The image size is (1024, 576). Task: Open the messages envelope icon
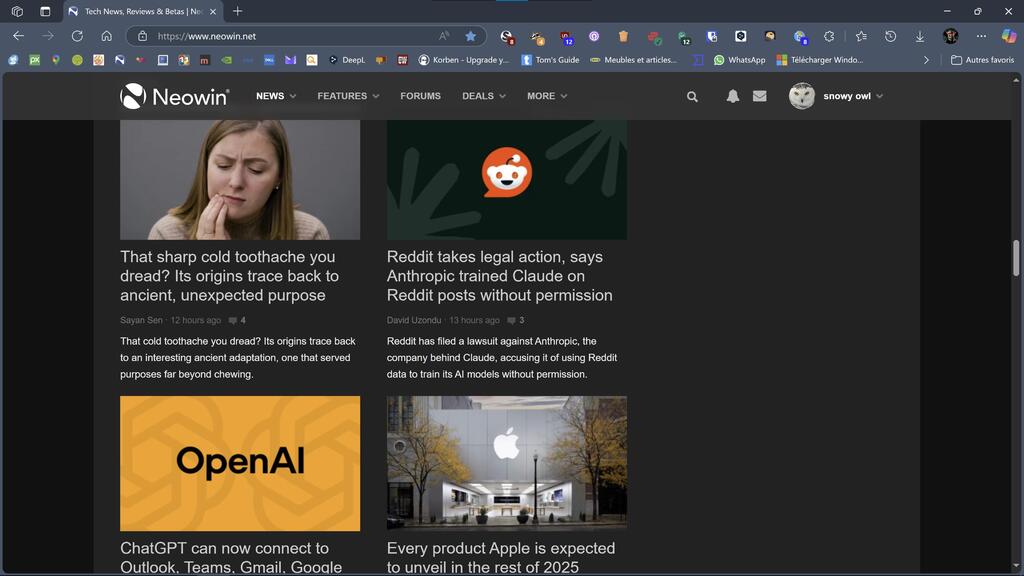[760, 96]
